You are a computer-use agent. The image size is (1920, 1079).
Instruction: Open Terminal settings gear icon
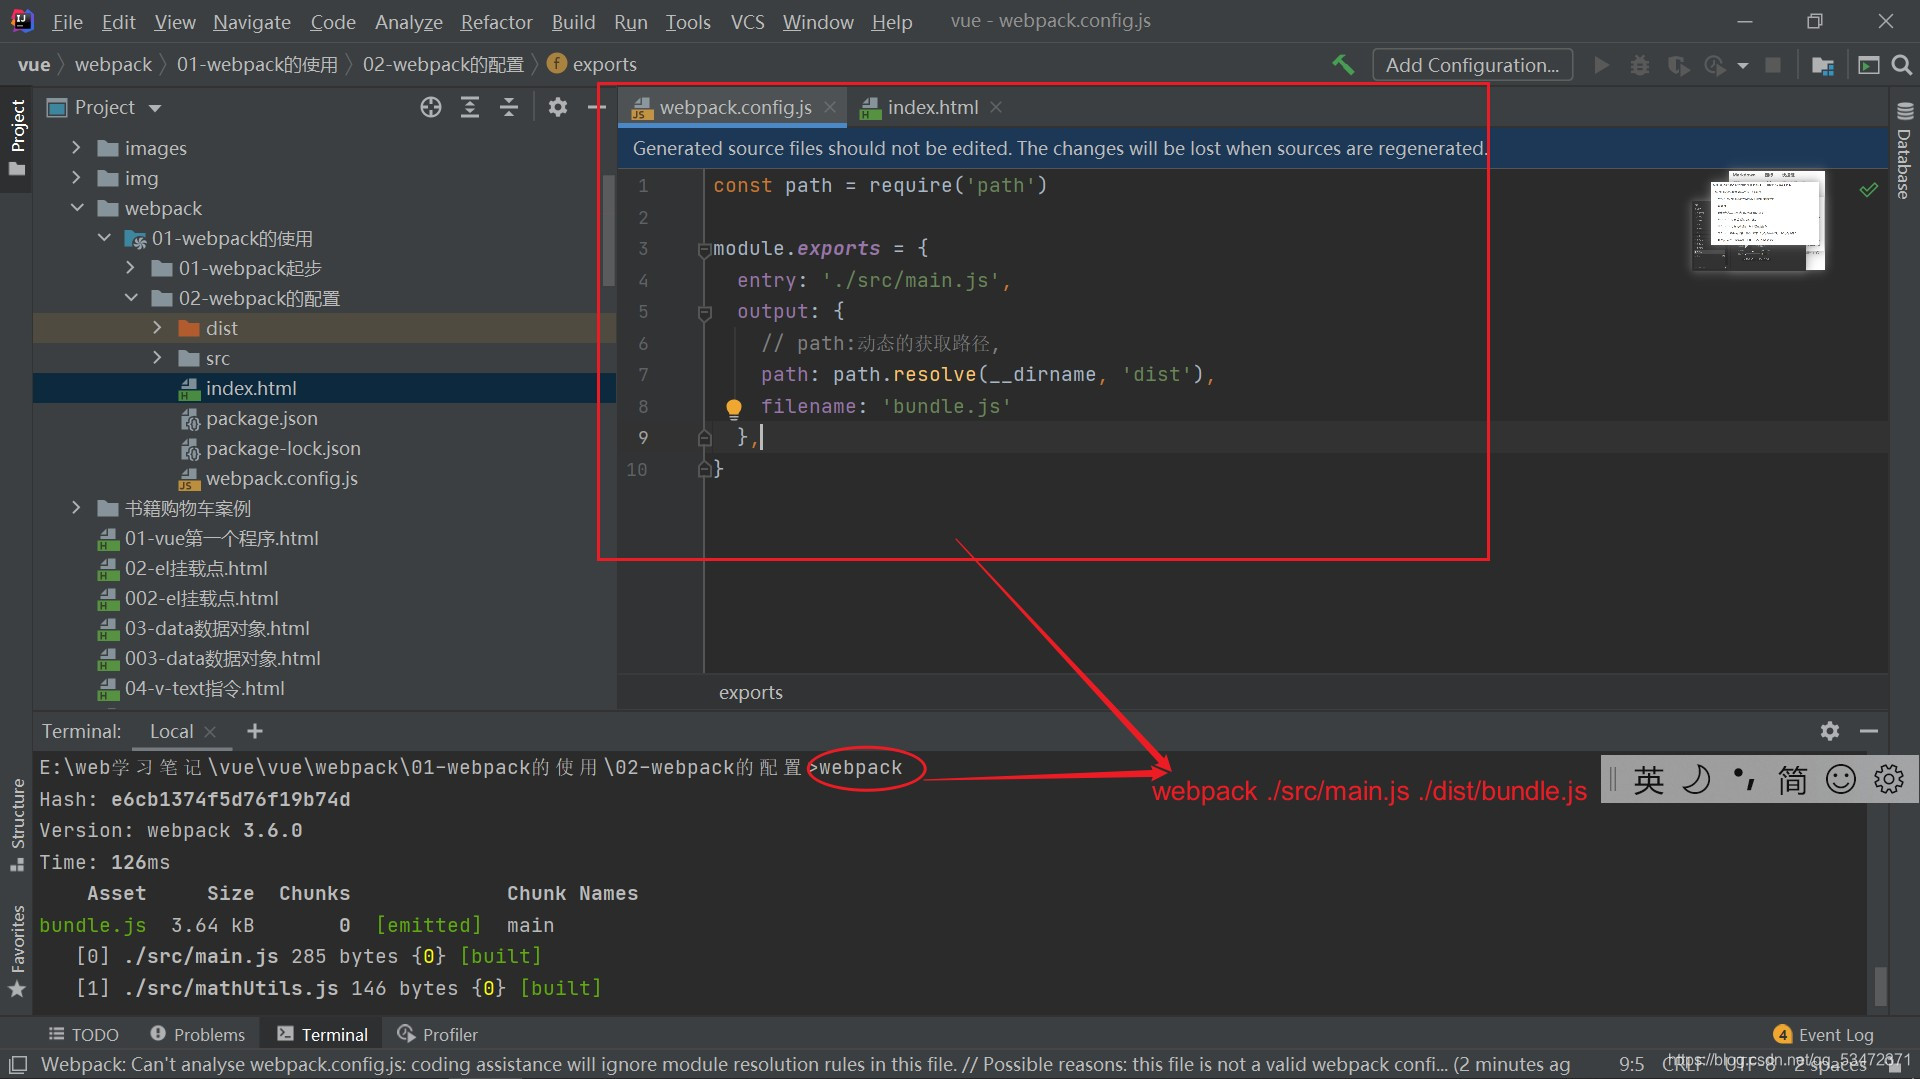pos(1830,731)
